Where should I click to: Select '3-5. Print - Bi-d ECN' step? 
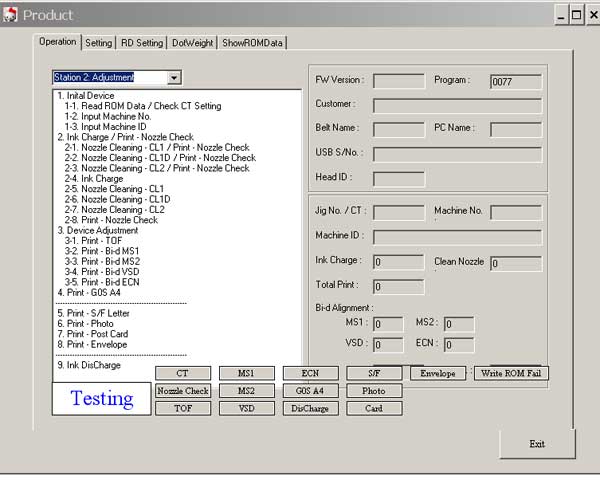[102, 282]
